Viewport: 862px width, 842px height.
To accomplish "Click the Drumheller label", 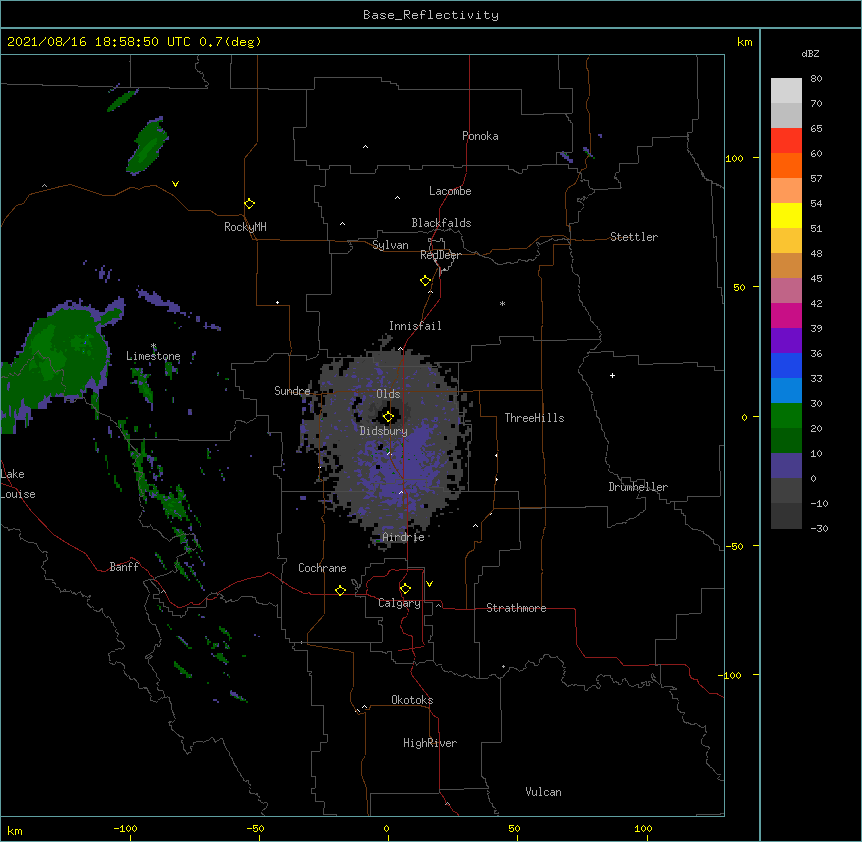I will [x=638, y=487].
